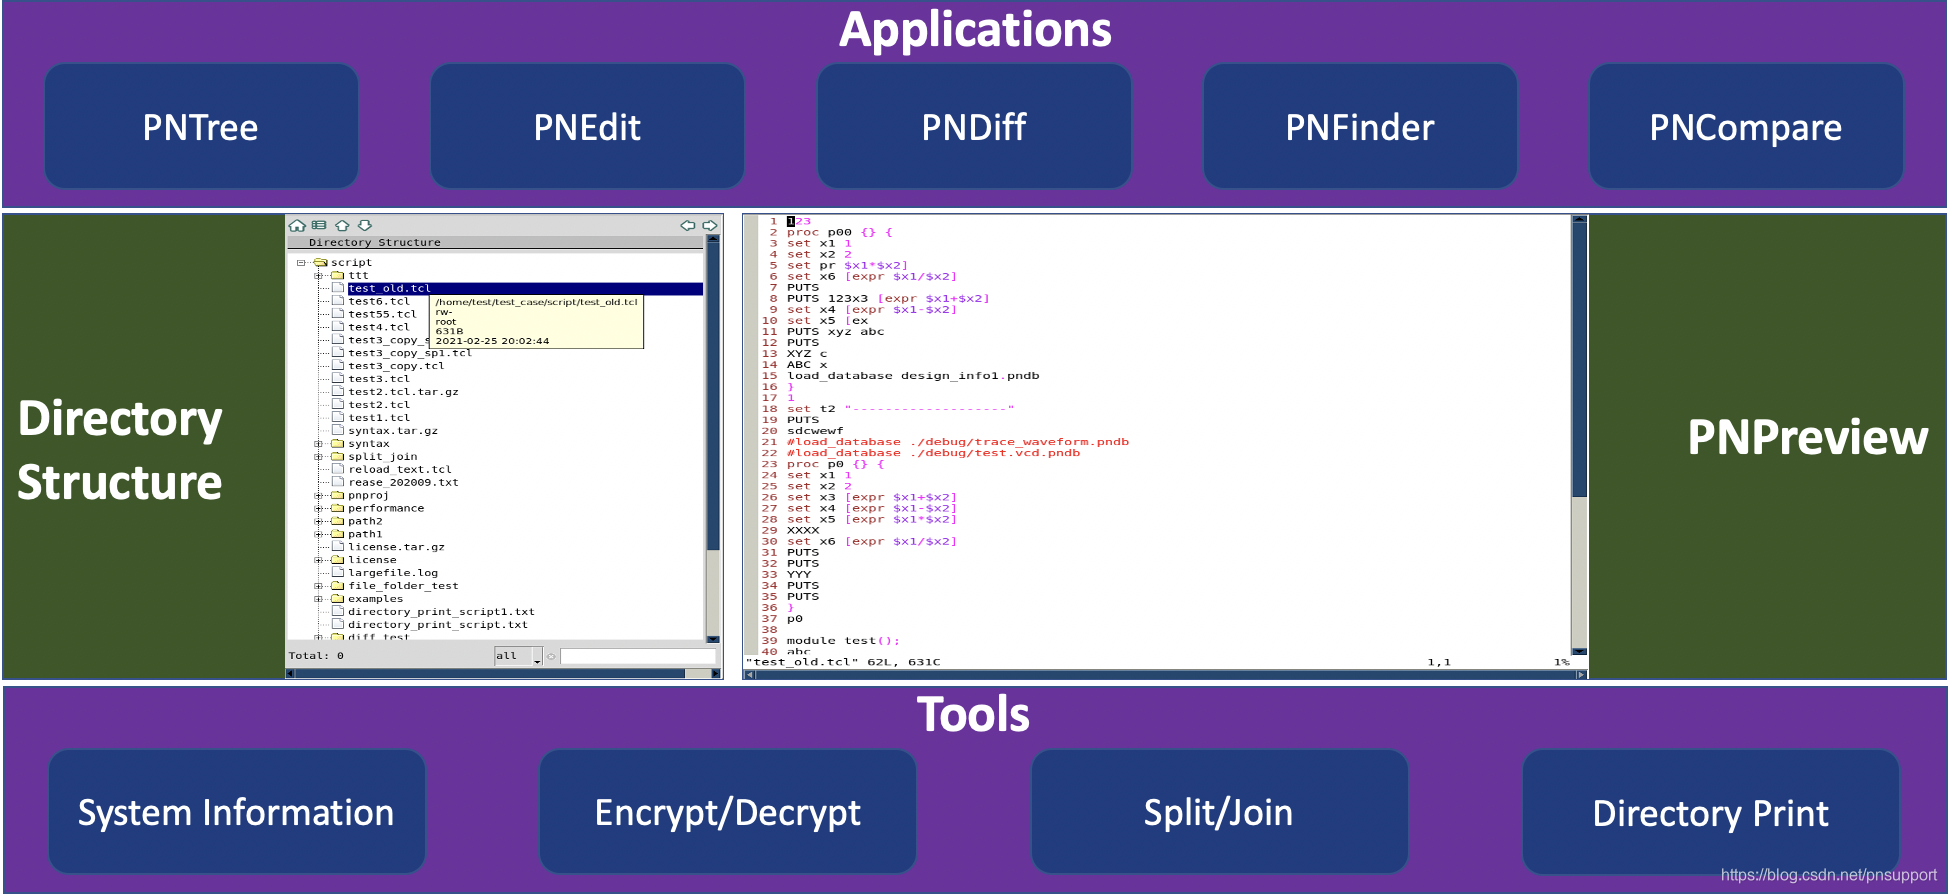Click the directory tree vertical scrollbar

(713, 439)
